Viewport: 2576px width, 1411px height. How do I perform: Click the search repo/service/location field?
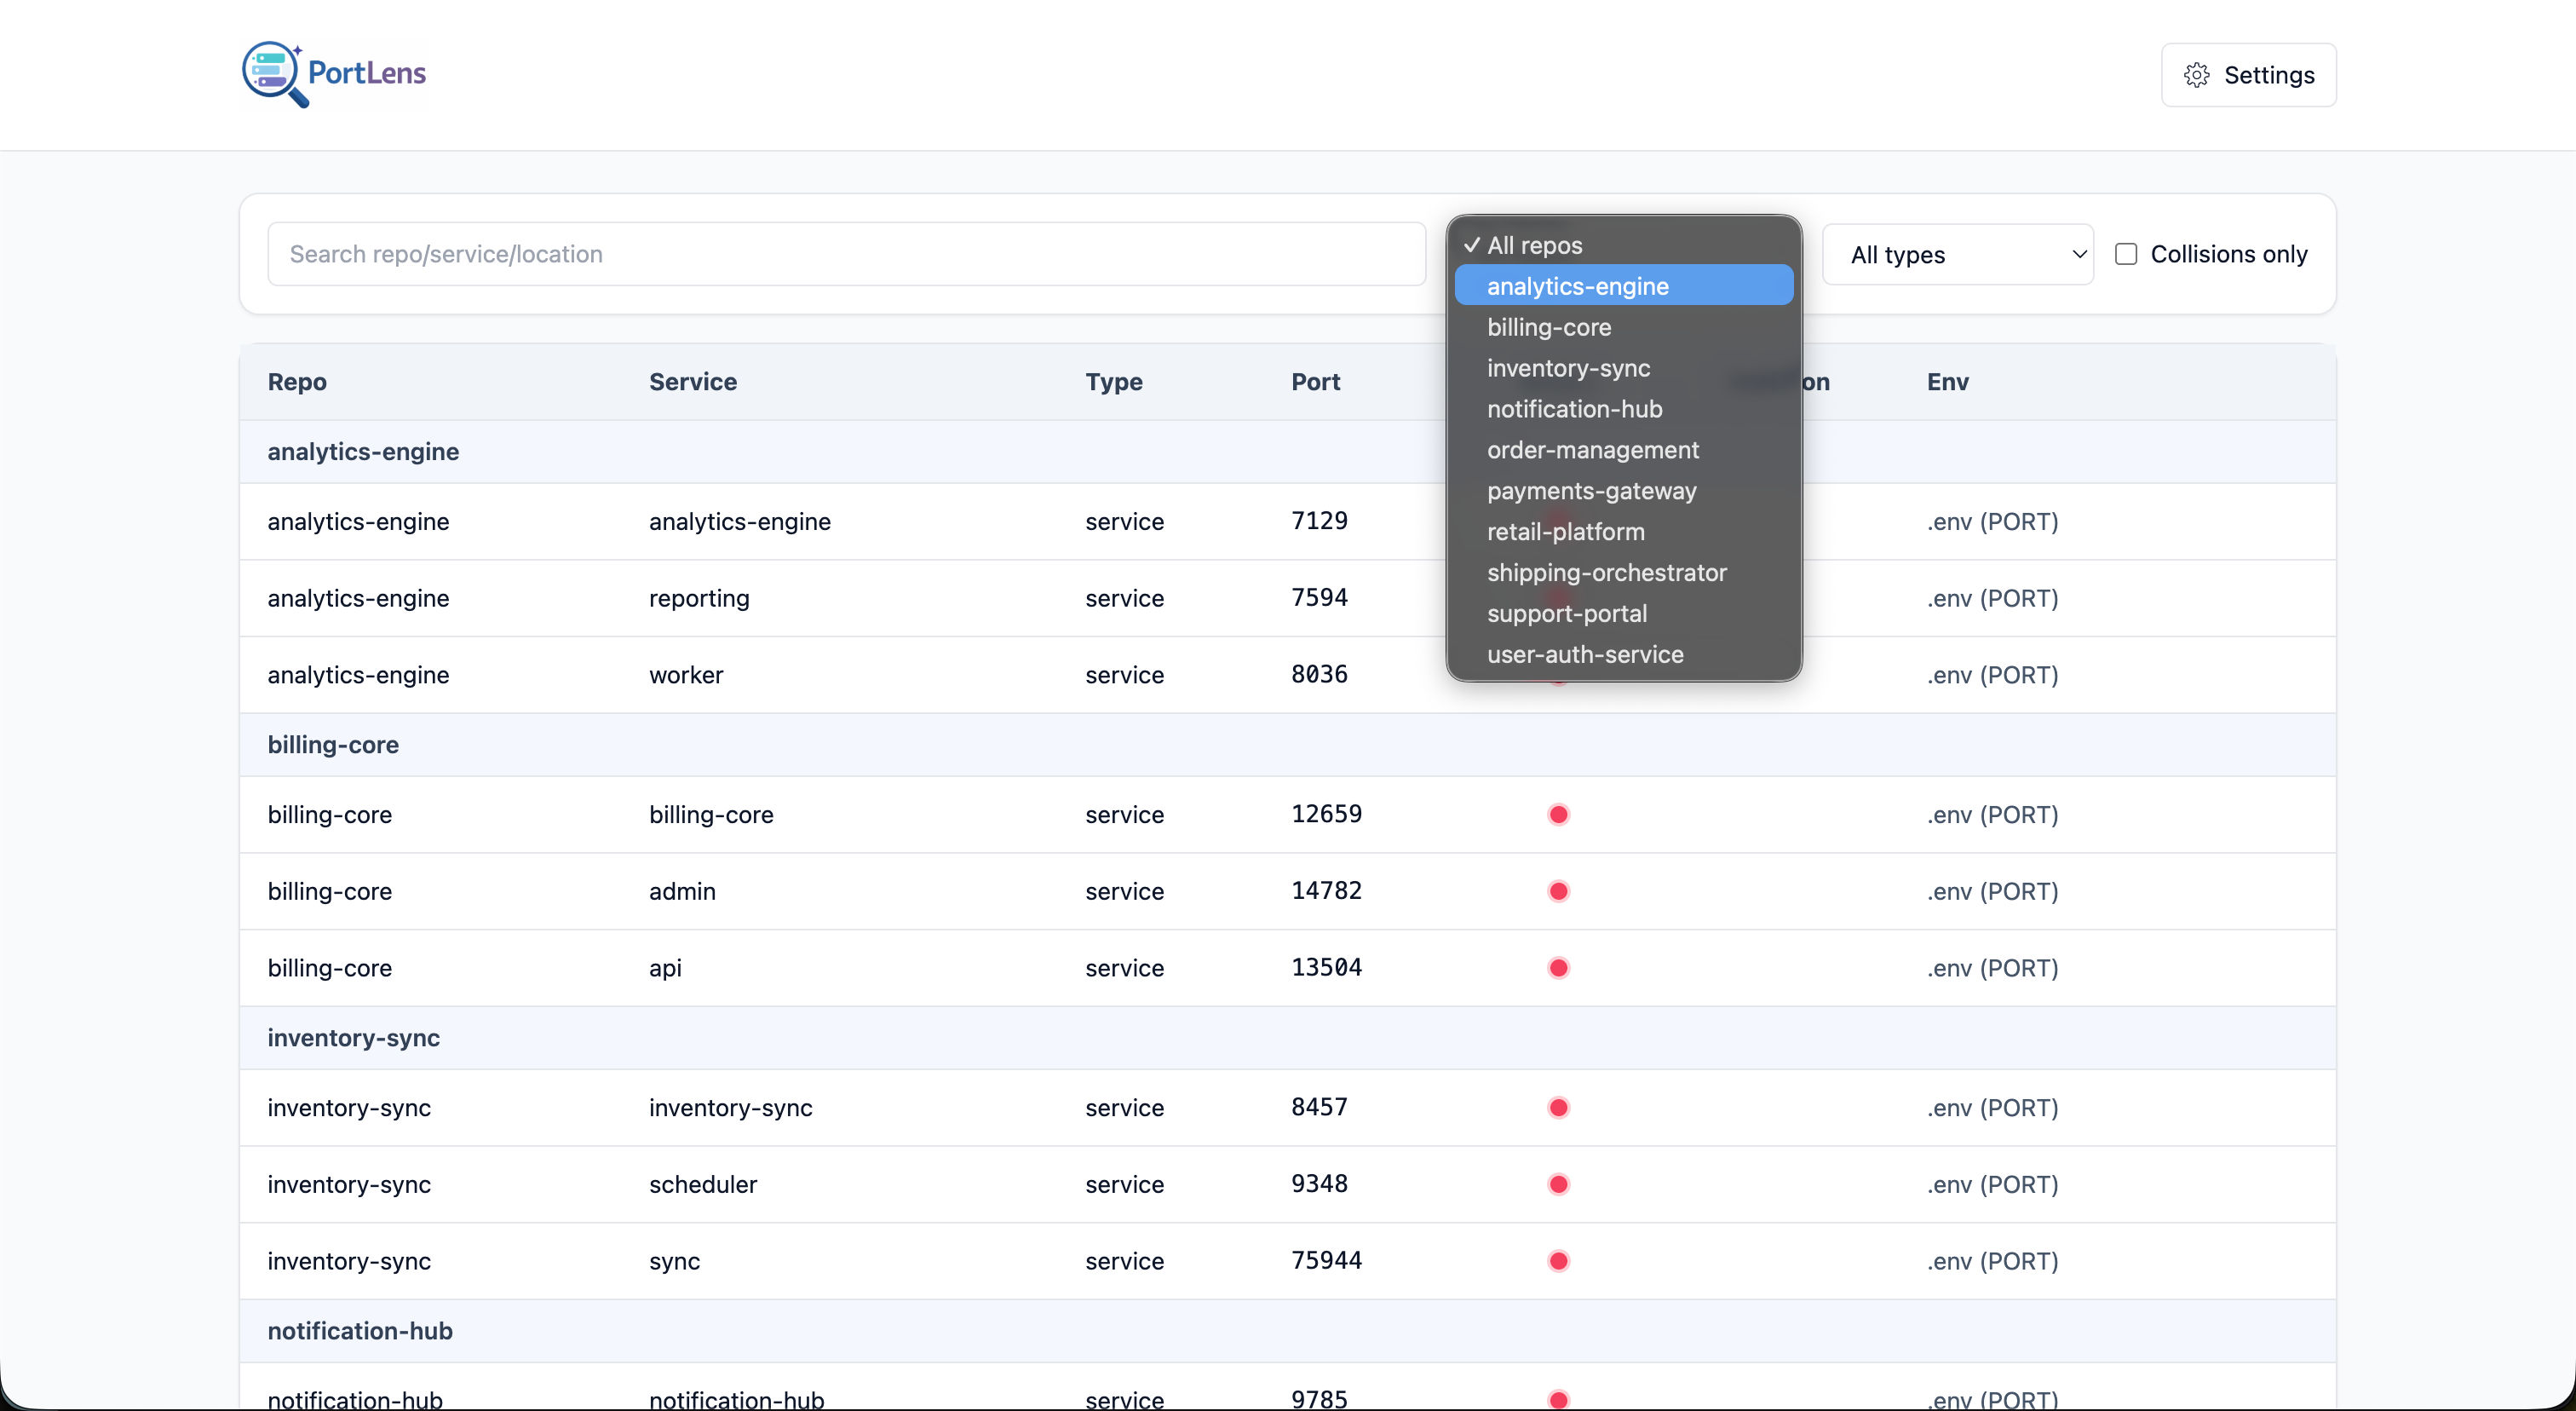pos(845,253)
